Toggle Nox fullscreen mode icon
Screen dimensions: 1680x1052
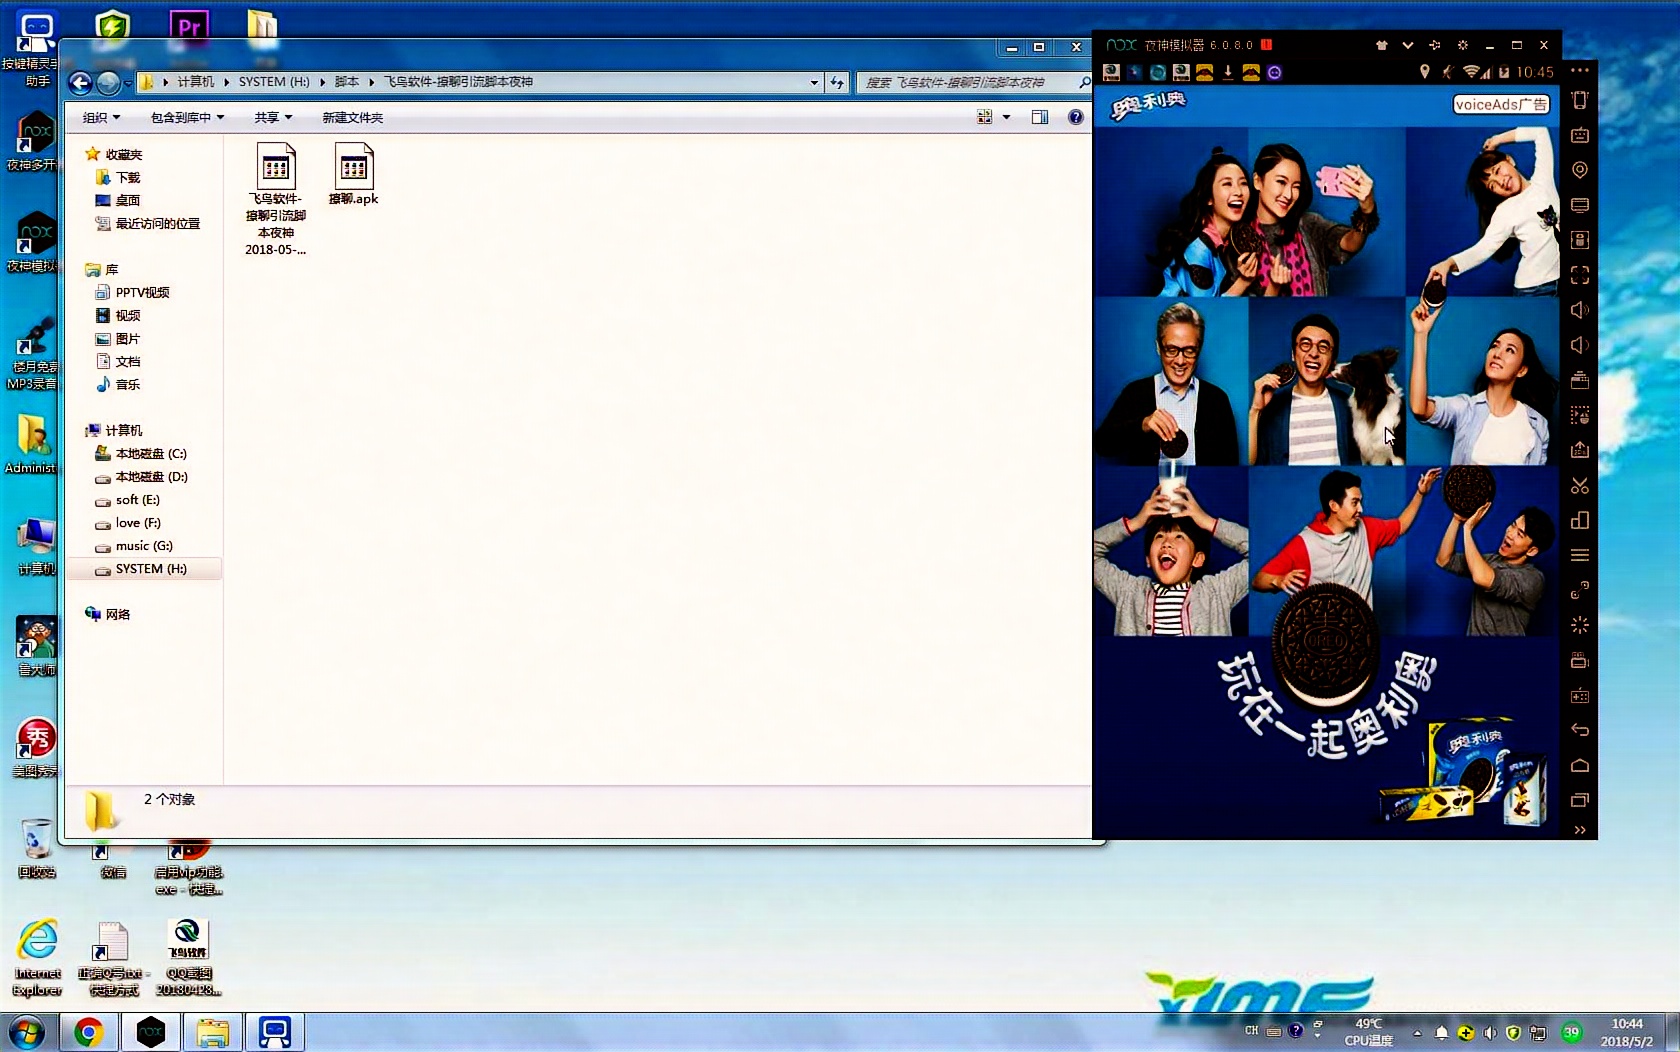tap(1580, 275)
